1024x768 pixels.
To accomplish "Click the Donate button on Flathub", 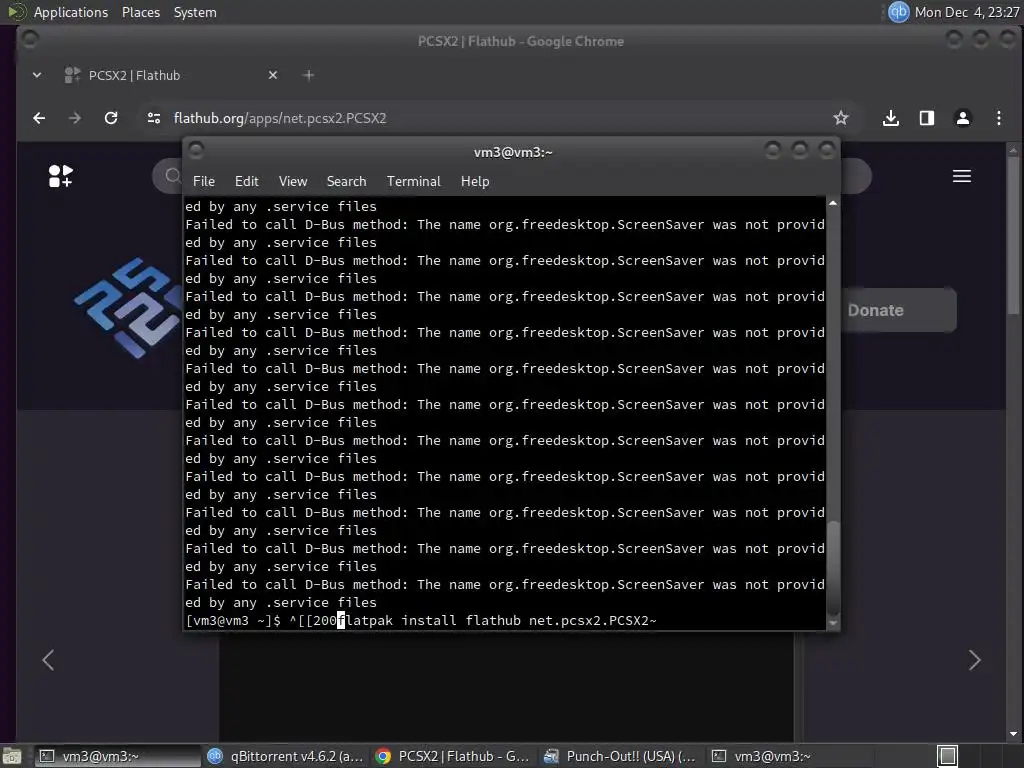I will point(899,310).
